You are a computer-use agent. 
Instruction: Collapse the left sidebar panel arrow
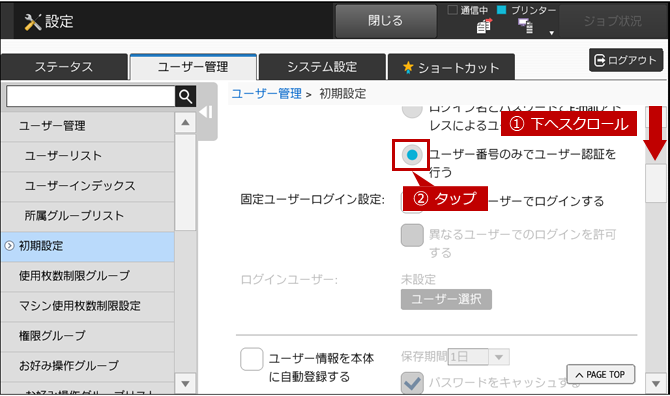point(207,112)
